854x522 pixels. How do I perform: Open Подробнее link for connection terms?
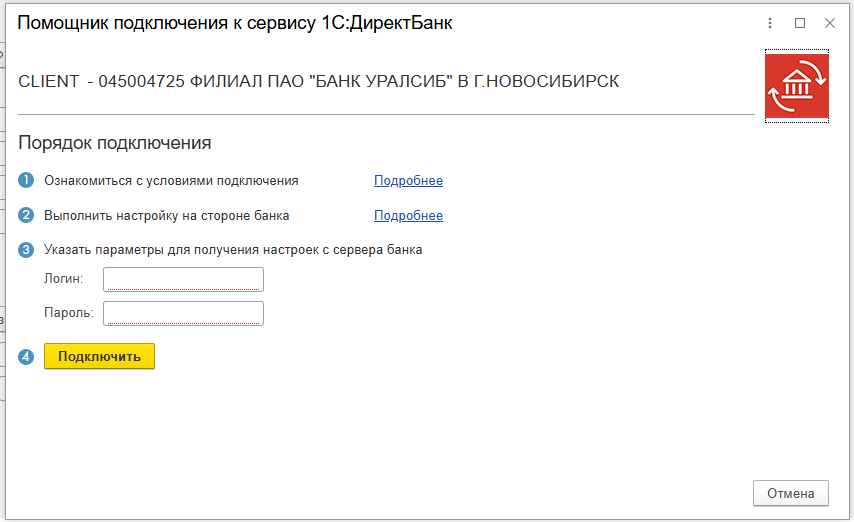[x=408, y=180]
